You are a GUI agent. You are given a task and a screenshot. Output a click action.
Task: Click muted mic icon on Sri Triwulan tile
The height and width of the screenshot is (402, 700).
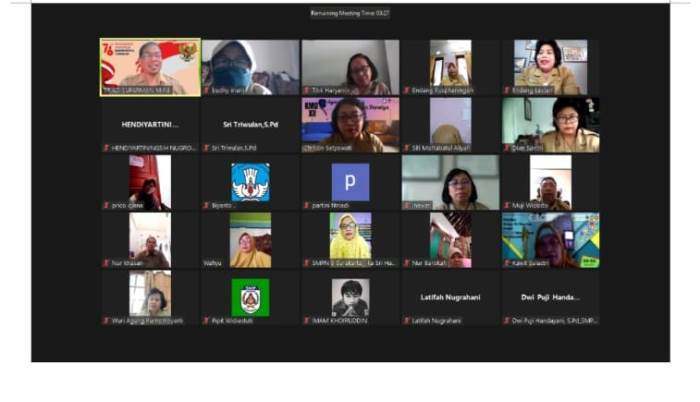pos(205,148)
